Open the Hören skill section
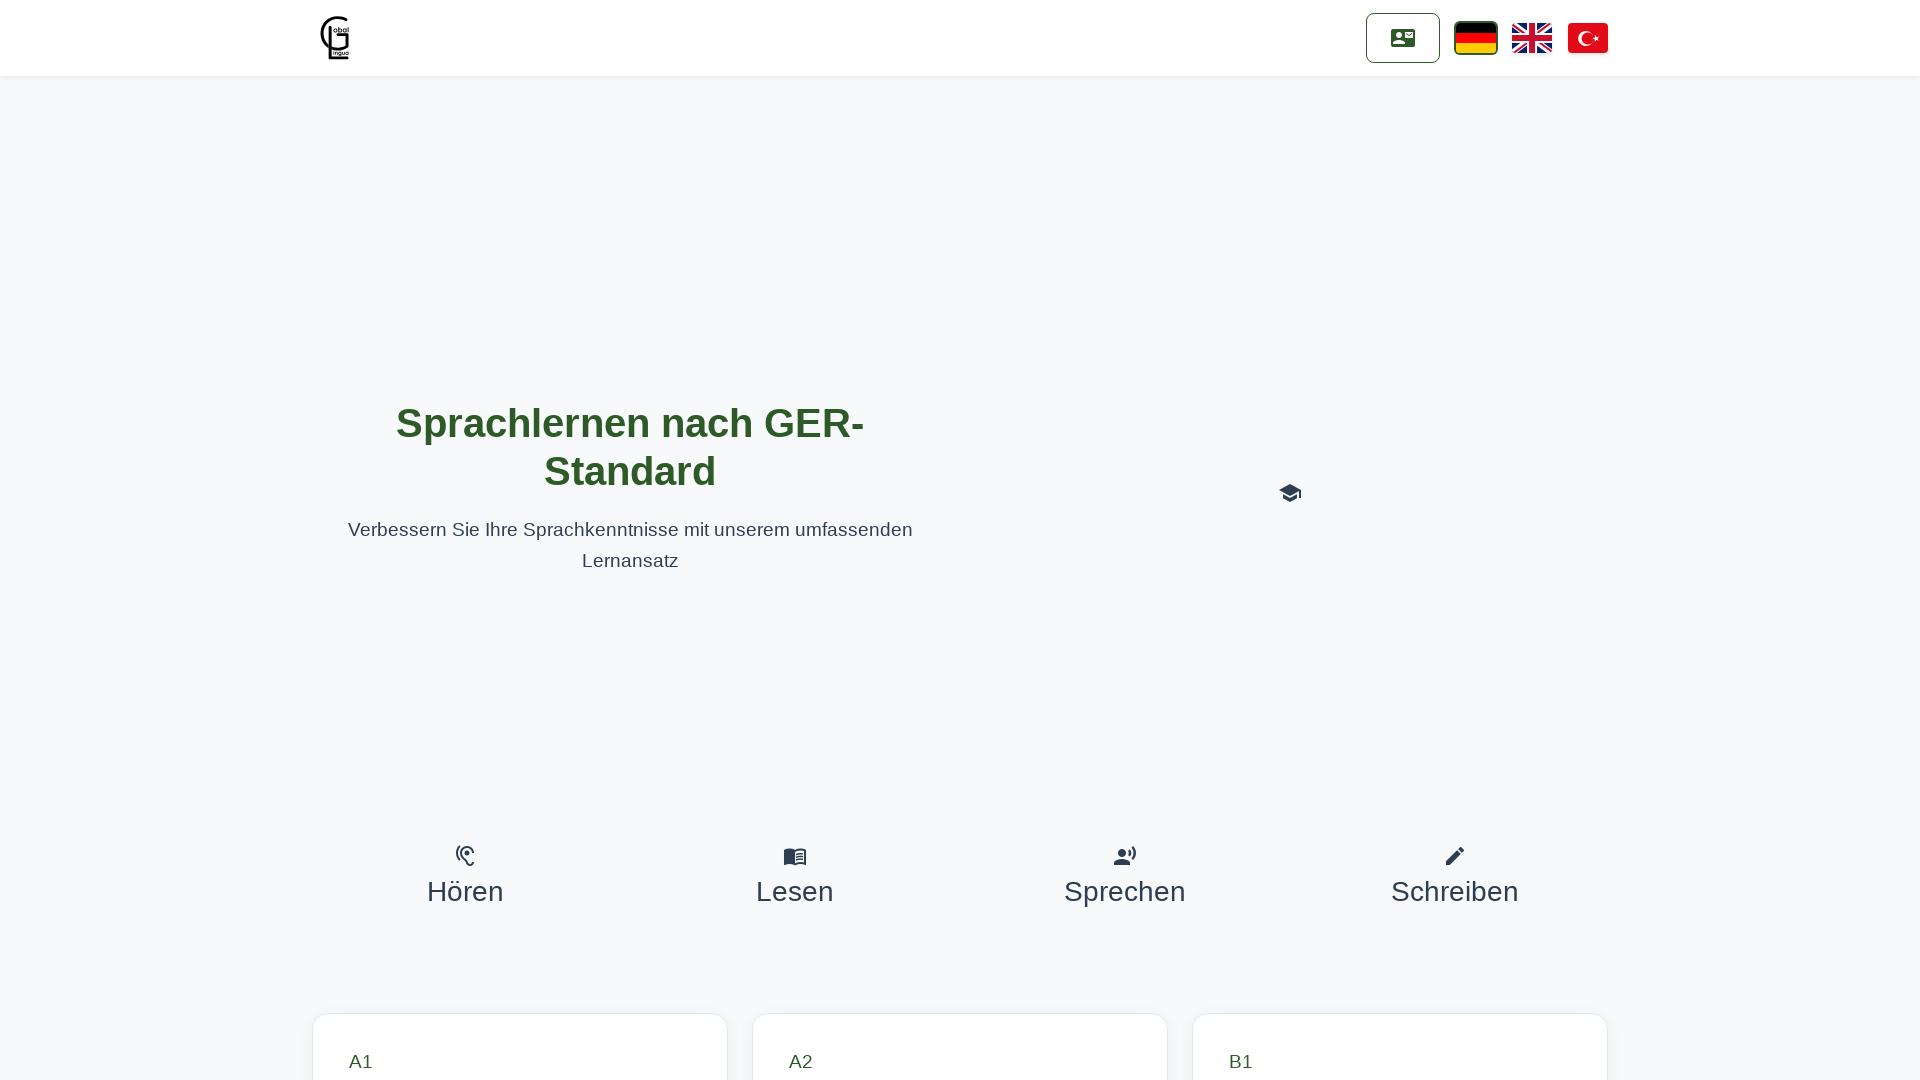1920x1080 pixels. (x=464, y=891)
